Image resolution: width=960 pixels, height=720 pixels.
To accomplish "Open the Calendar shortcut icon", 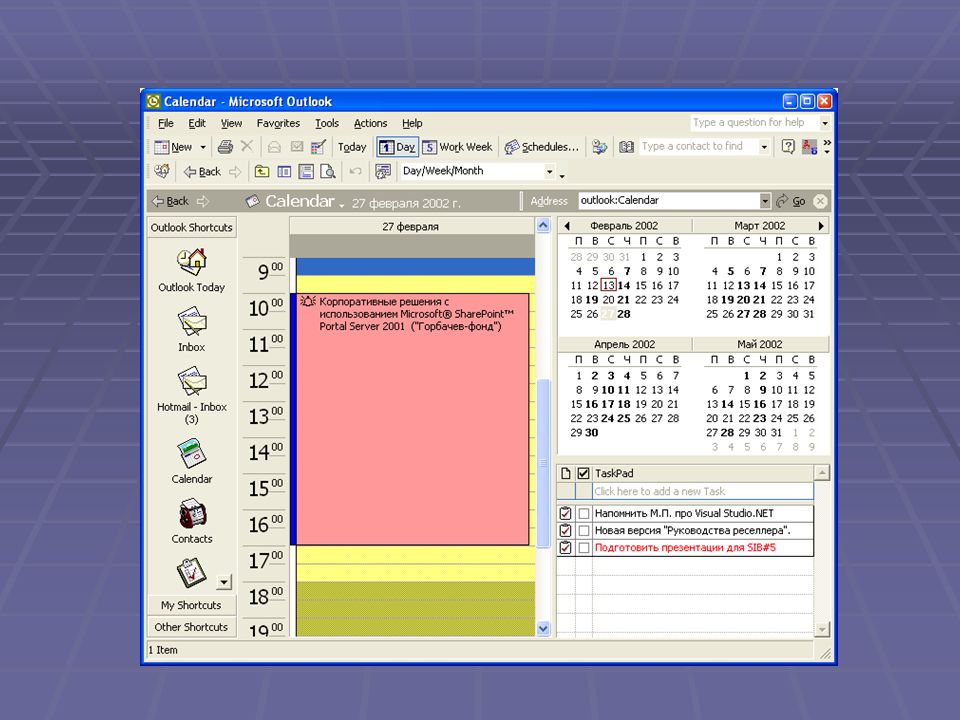I will pos(192,454).
